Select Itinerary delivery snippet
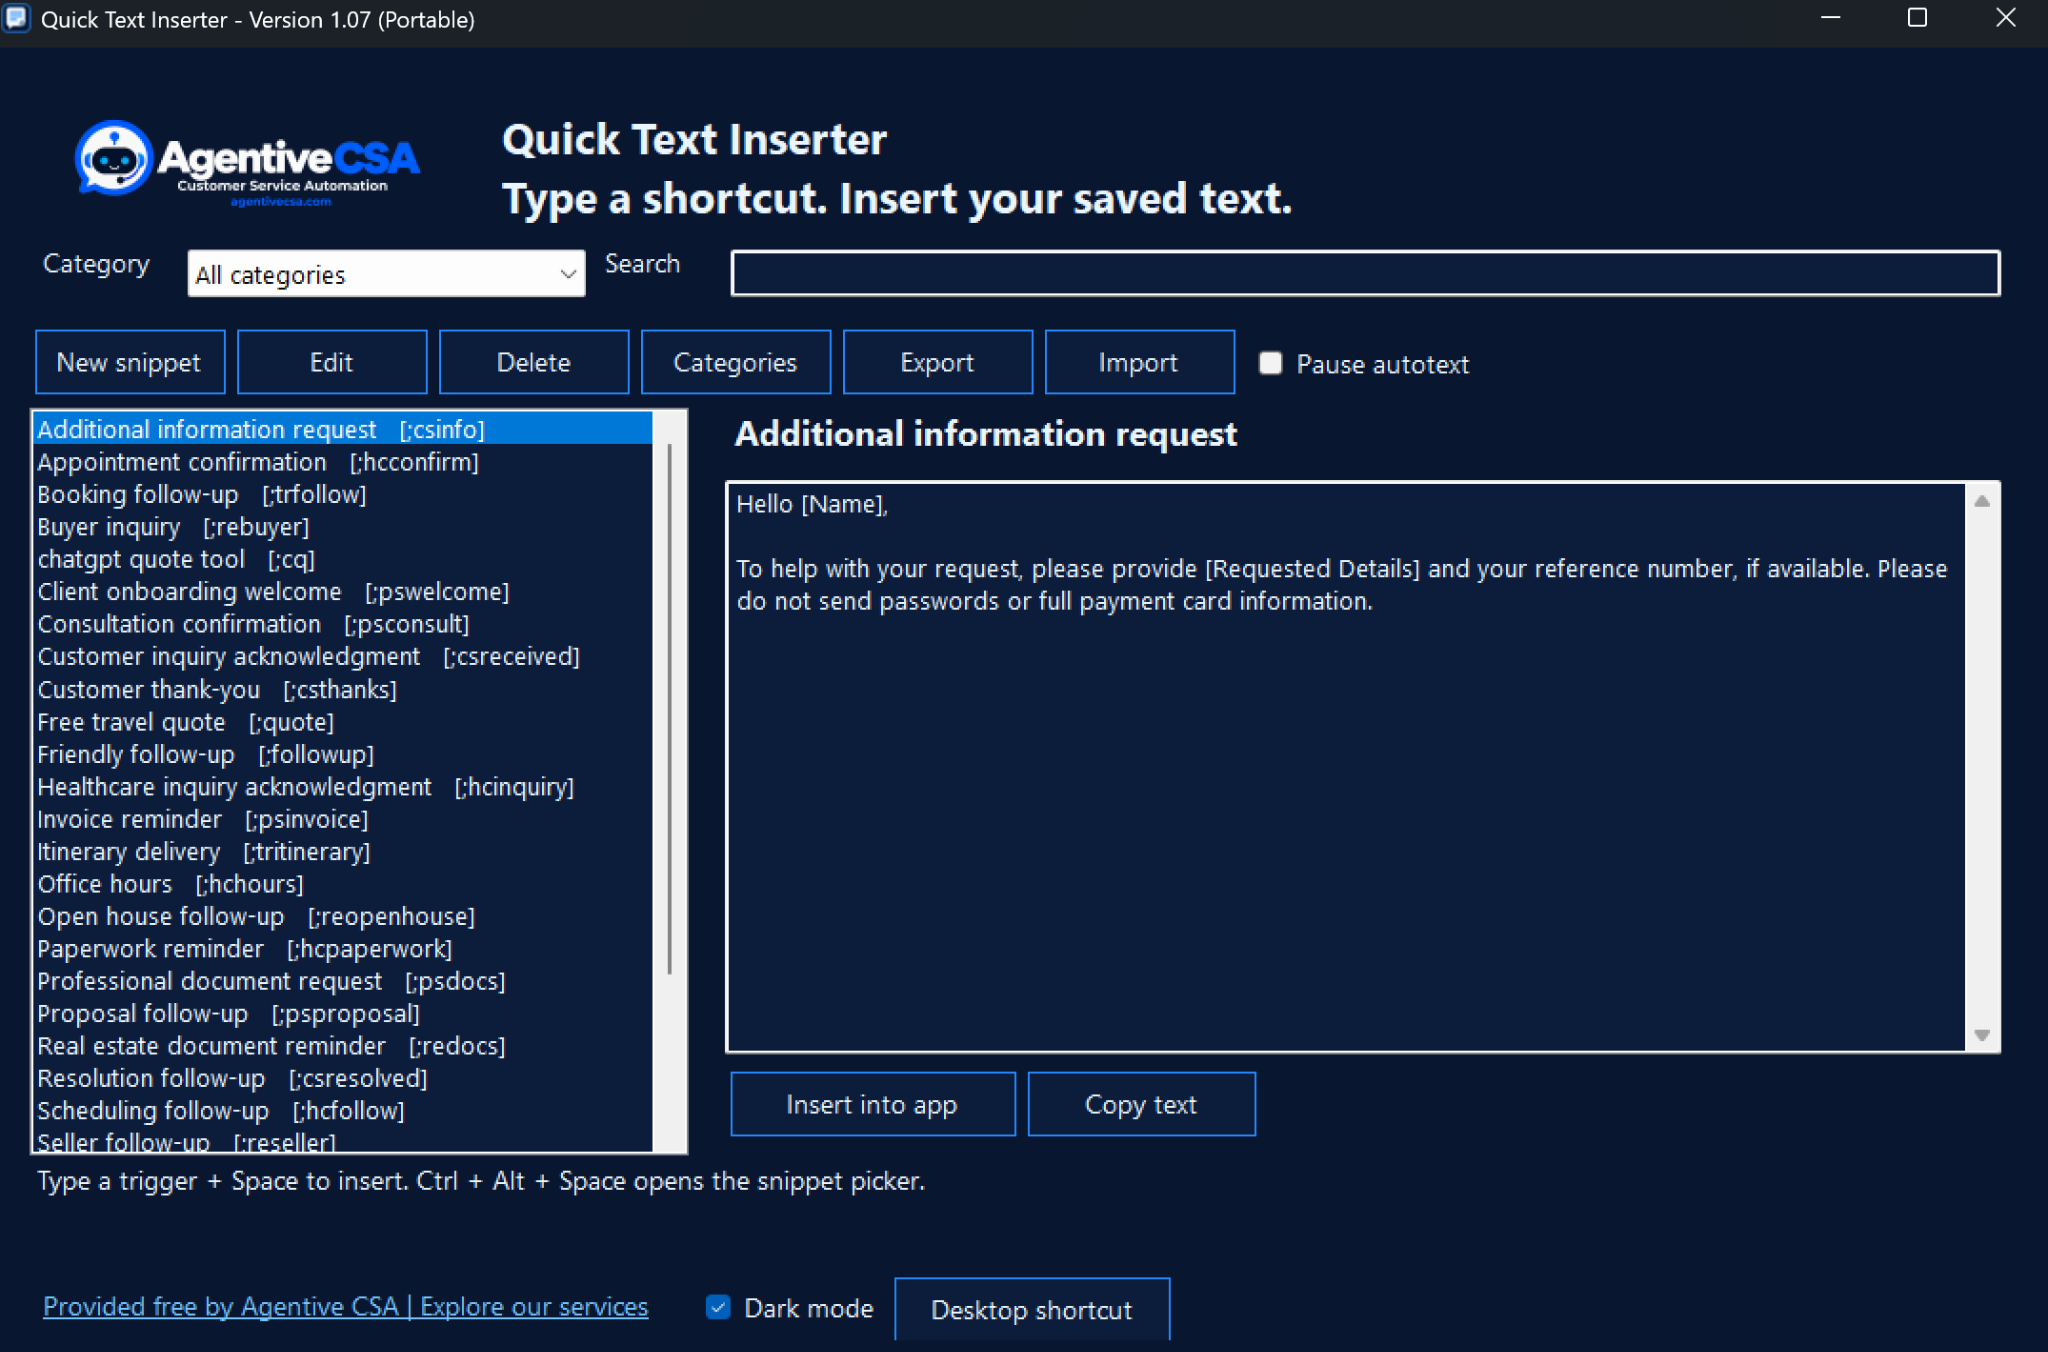 pos(343,852)
